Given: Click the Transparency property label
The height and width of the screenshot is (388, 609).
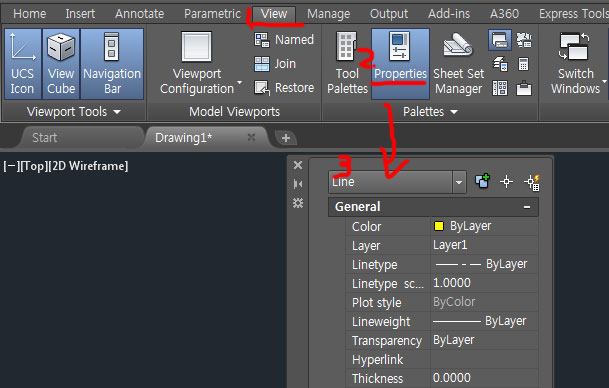Looking at the screenshot, I should [386, 341].
